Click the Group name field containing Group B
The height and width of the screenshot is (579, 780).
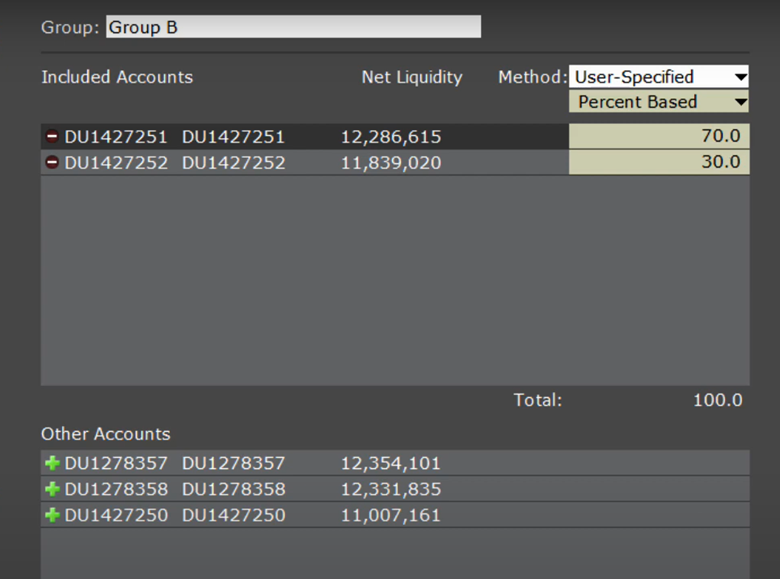(x=292, y=27)
